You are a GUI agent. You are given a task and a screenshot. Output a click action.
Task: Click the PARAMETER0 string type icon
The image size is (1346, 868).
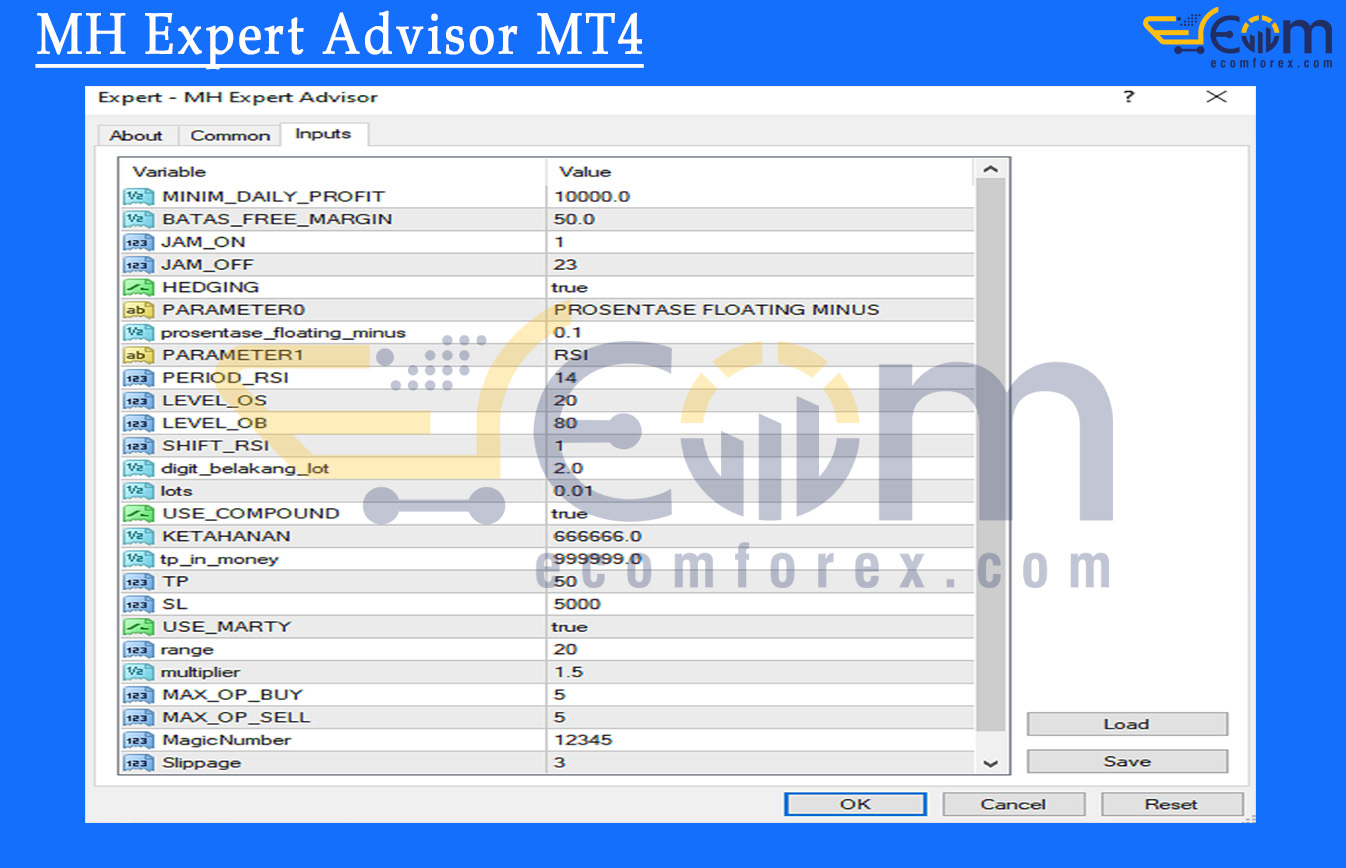[x=137, y=310]
